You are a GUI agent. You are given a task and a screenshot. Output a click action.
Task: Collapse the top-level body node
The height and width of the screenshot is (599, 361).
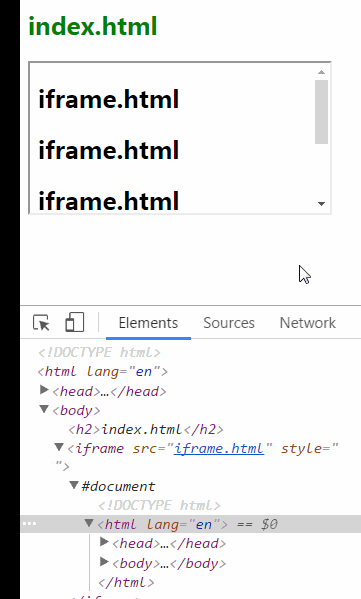[44, 410]
